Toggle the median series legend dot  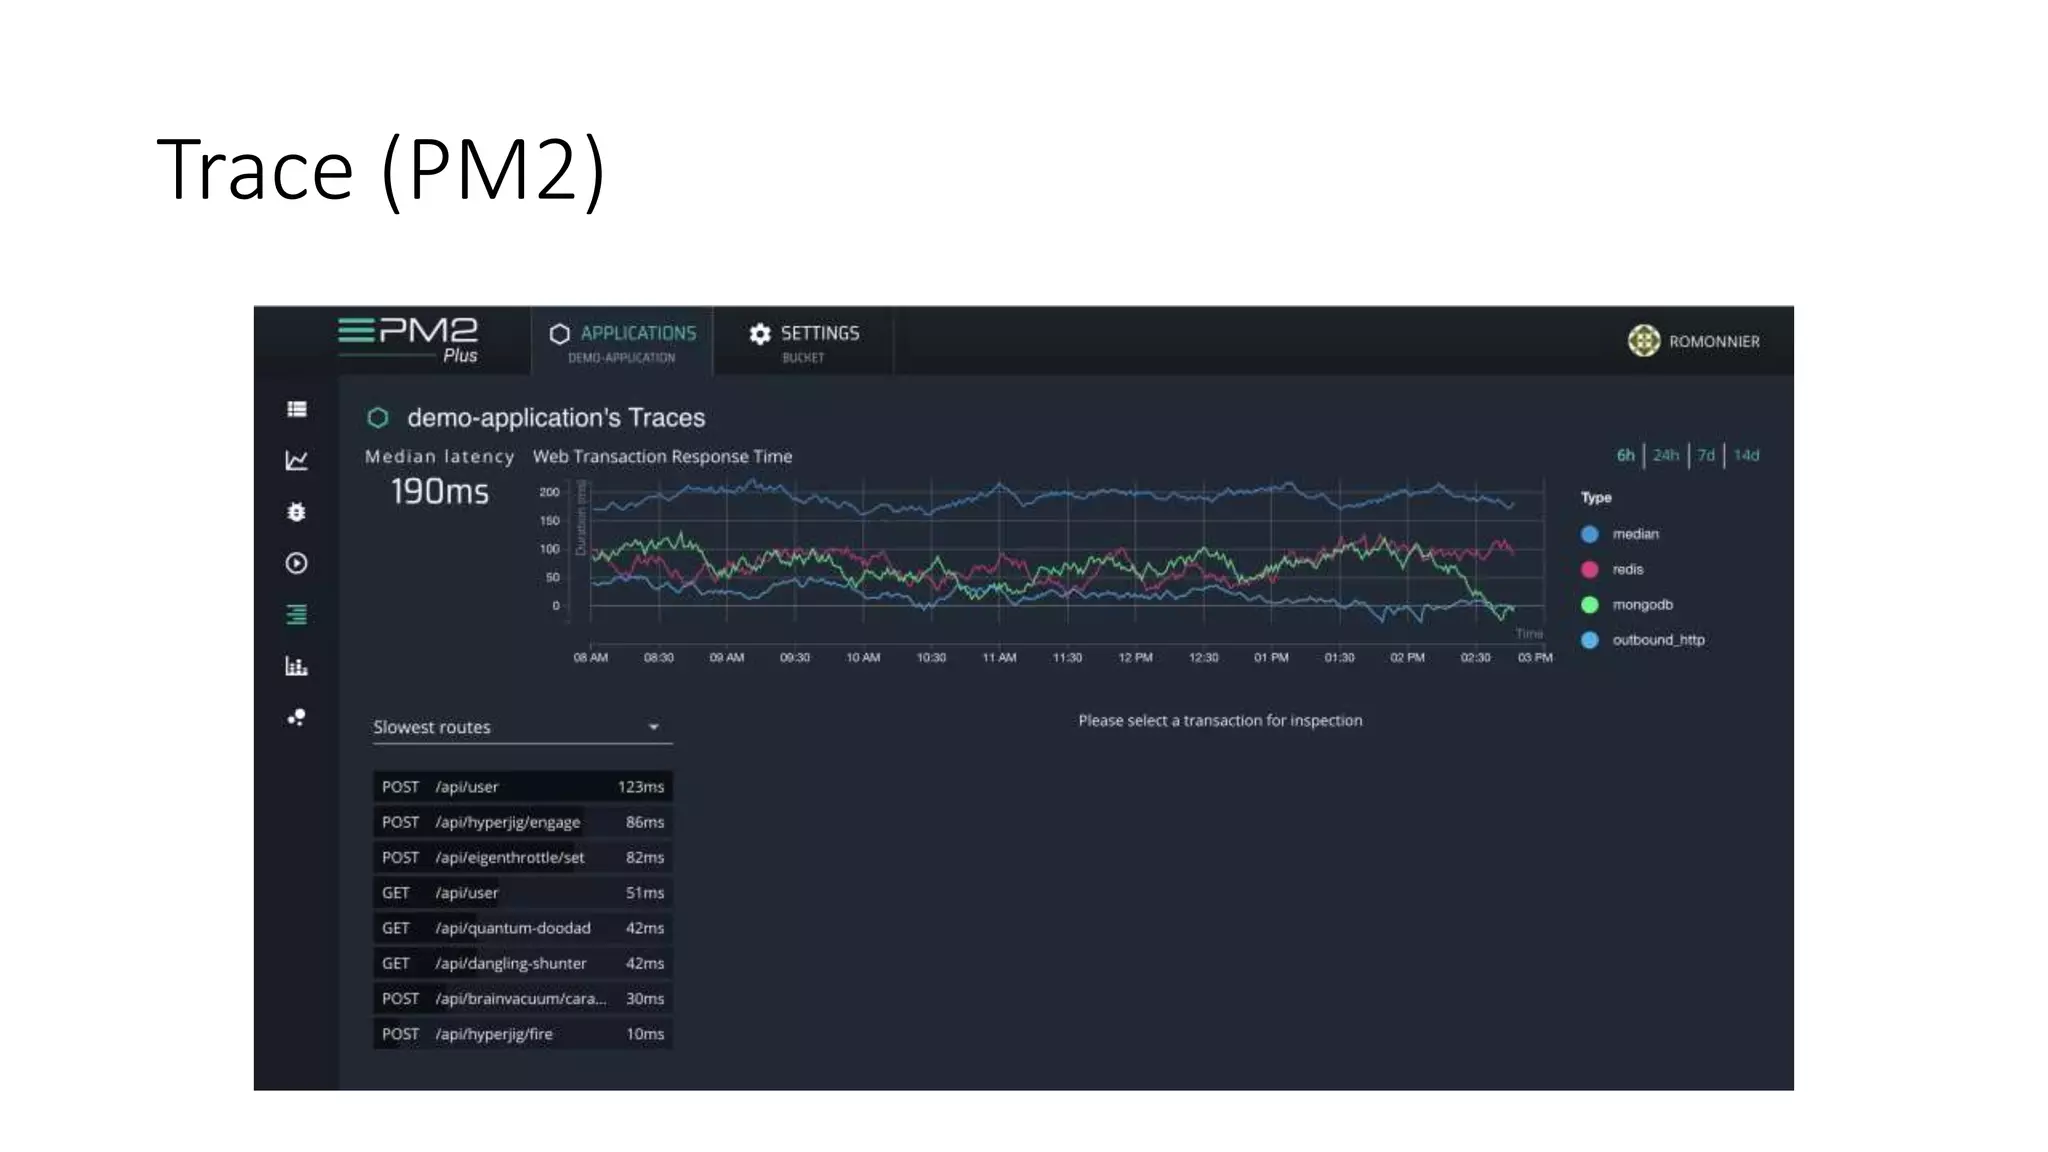click(x=1590, y=534)
